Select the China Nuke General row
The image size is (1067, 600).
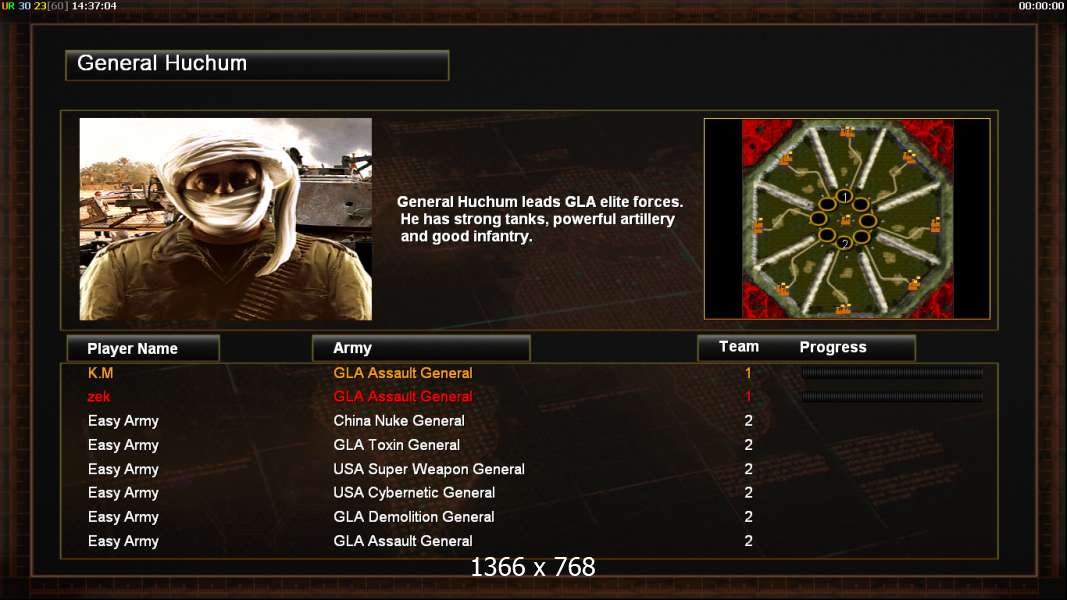(x=529, y=421)
